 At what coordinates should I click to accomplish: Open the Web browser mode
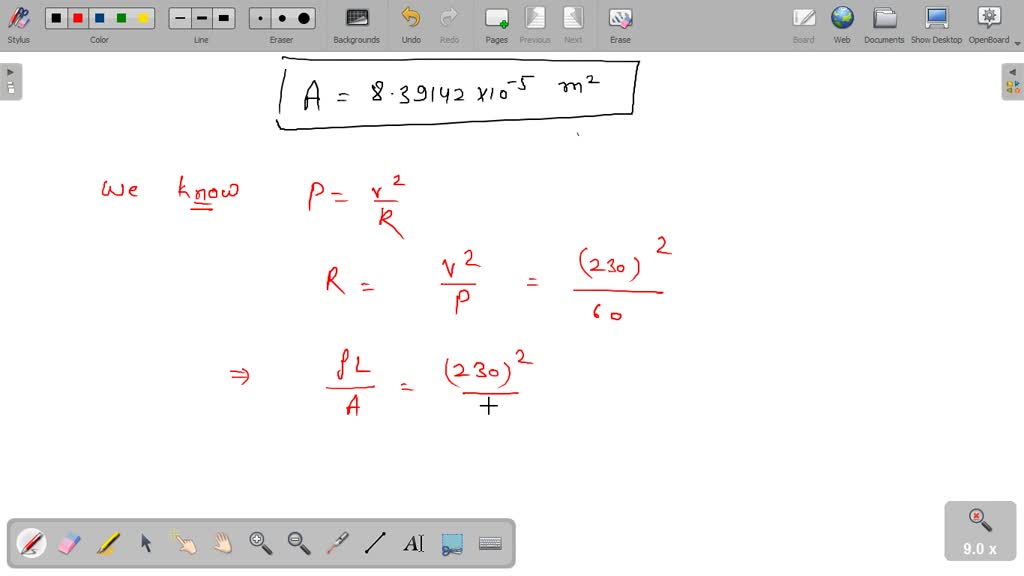click(842, 25)
